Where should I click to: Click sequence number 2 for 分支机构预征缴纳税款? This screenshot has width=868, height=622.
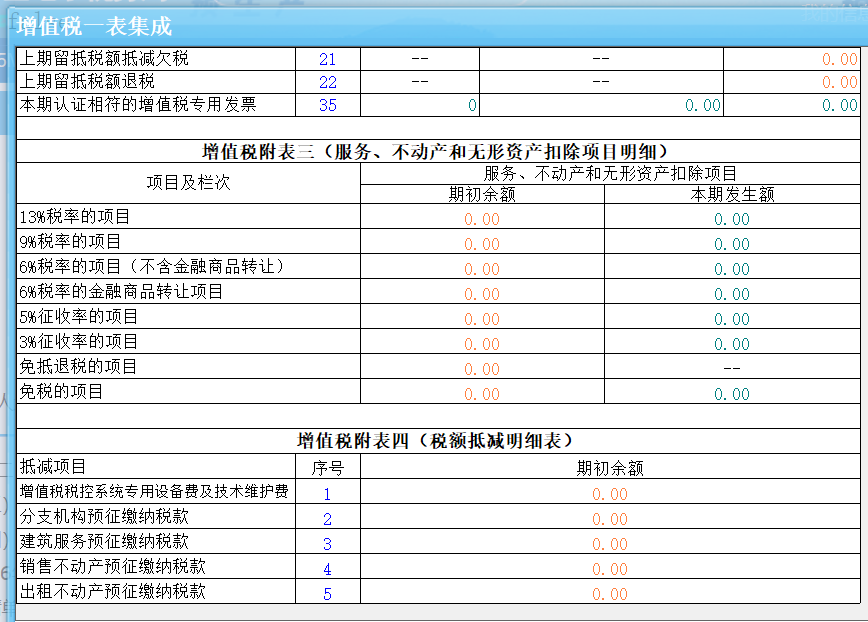pos(327,519)
